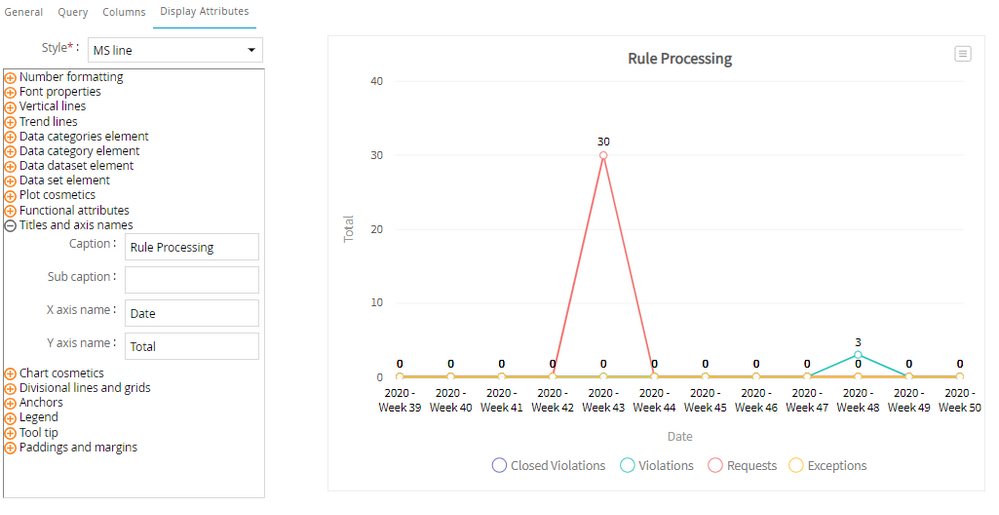The height and width of the screenshot is (515, 999).
Task: Expand the Number formatting section
Action: pos(11,77)
